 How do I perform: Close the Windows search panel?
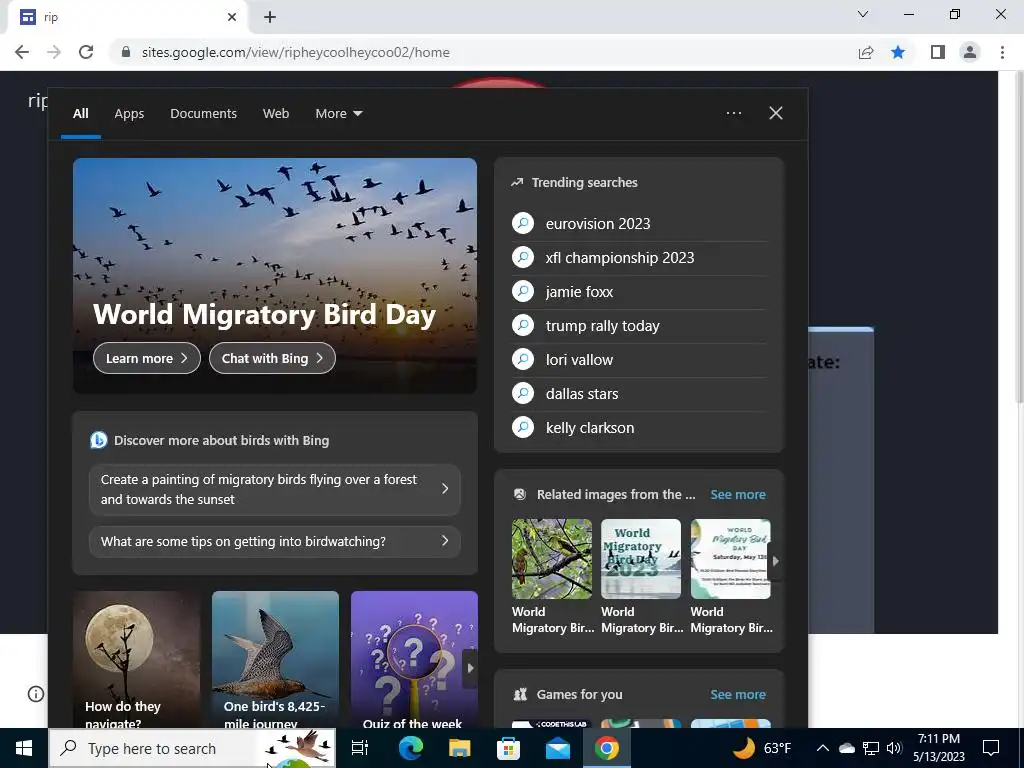coord(776,113)
